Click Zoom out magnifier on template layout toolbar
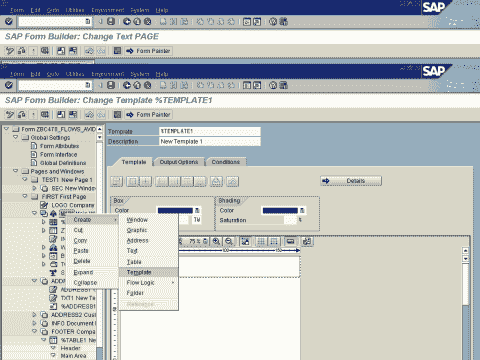 click(229, 241)
